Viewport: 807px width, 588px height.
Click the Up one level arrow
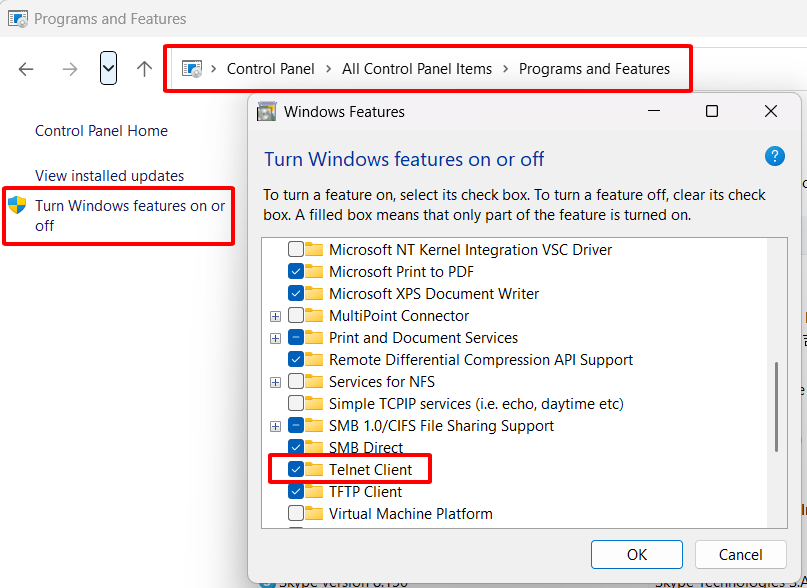[x=144, y=69]
